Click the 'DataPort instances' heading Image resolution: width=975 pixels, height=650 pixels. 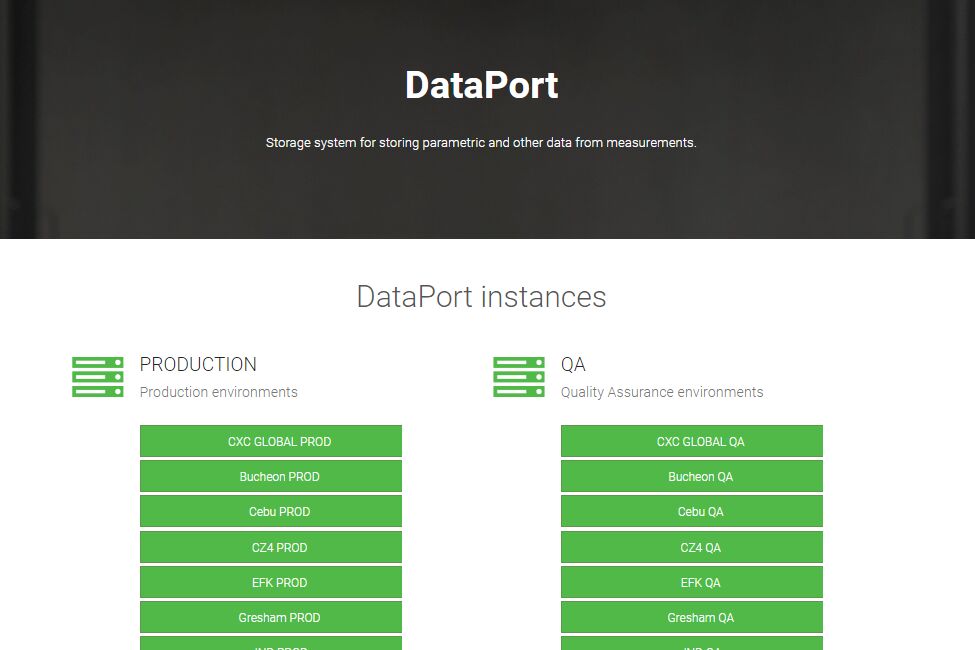point(481,297)
